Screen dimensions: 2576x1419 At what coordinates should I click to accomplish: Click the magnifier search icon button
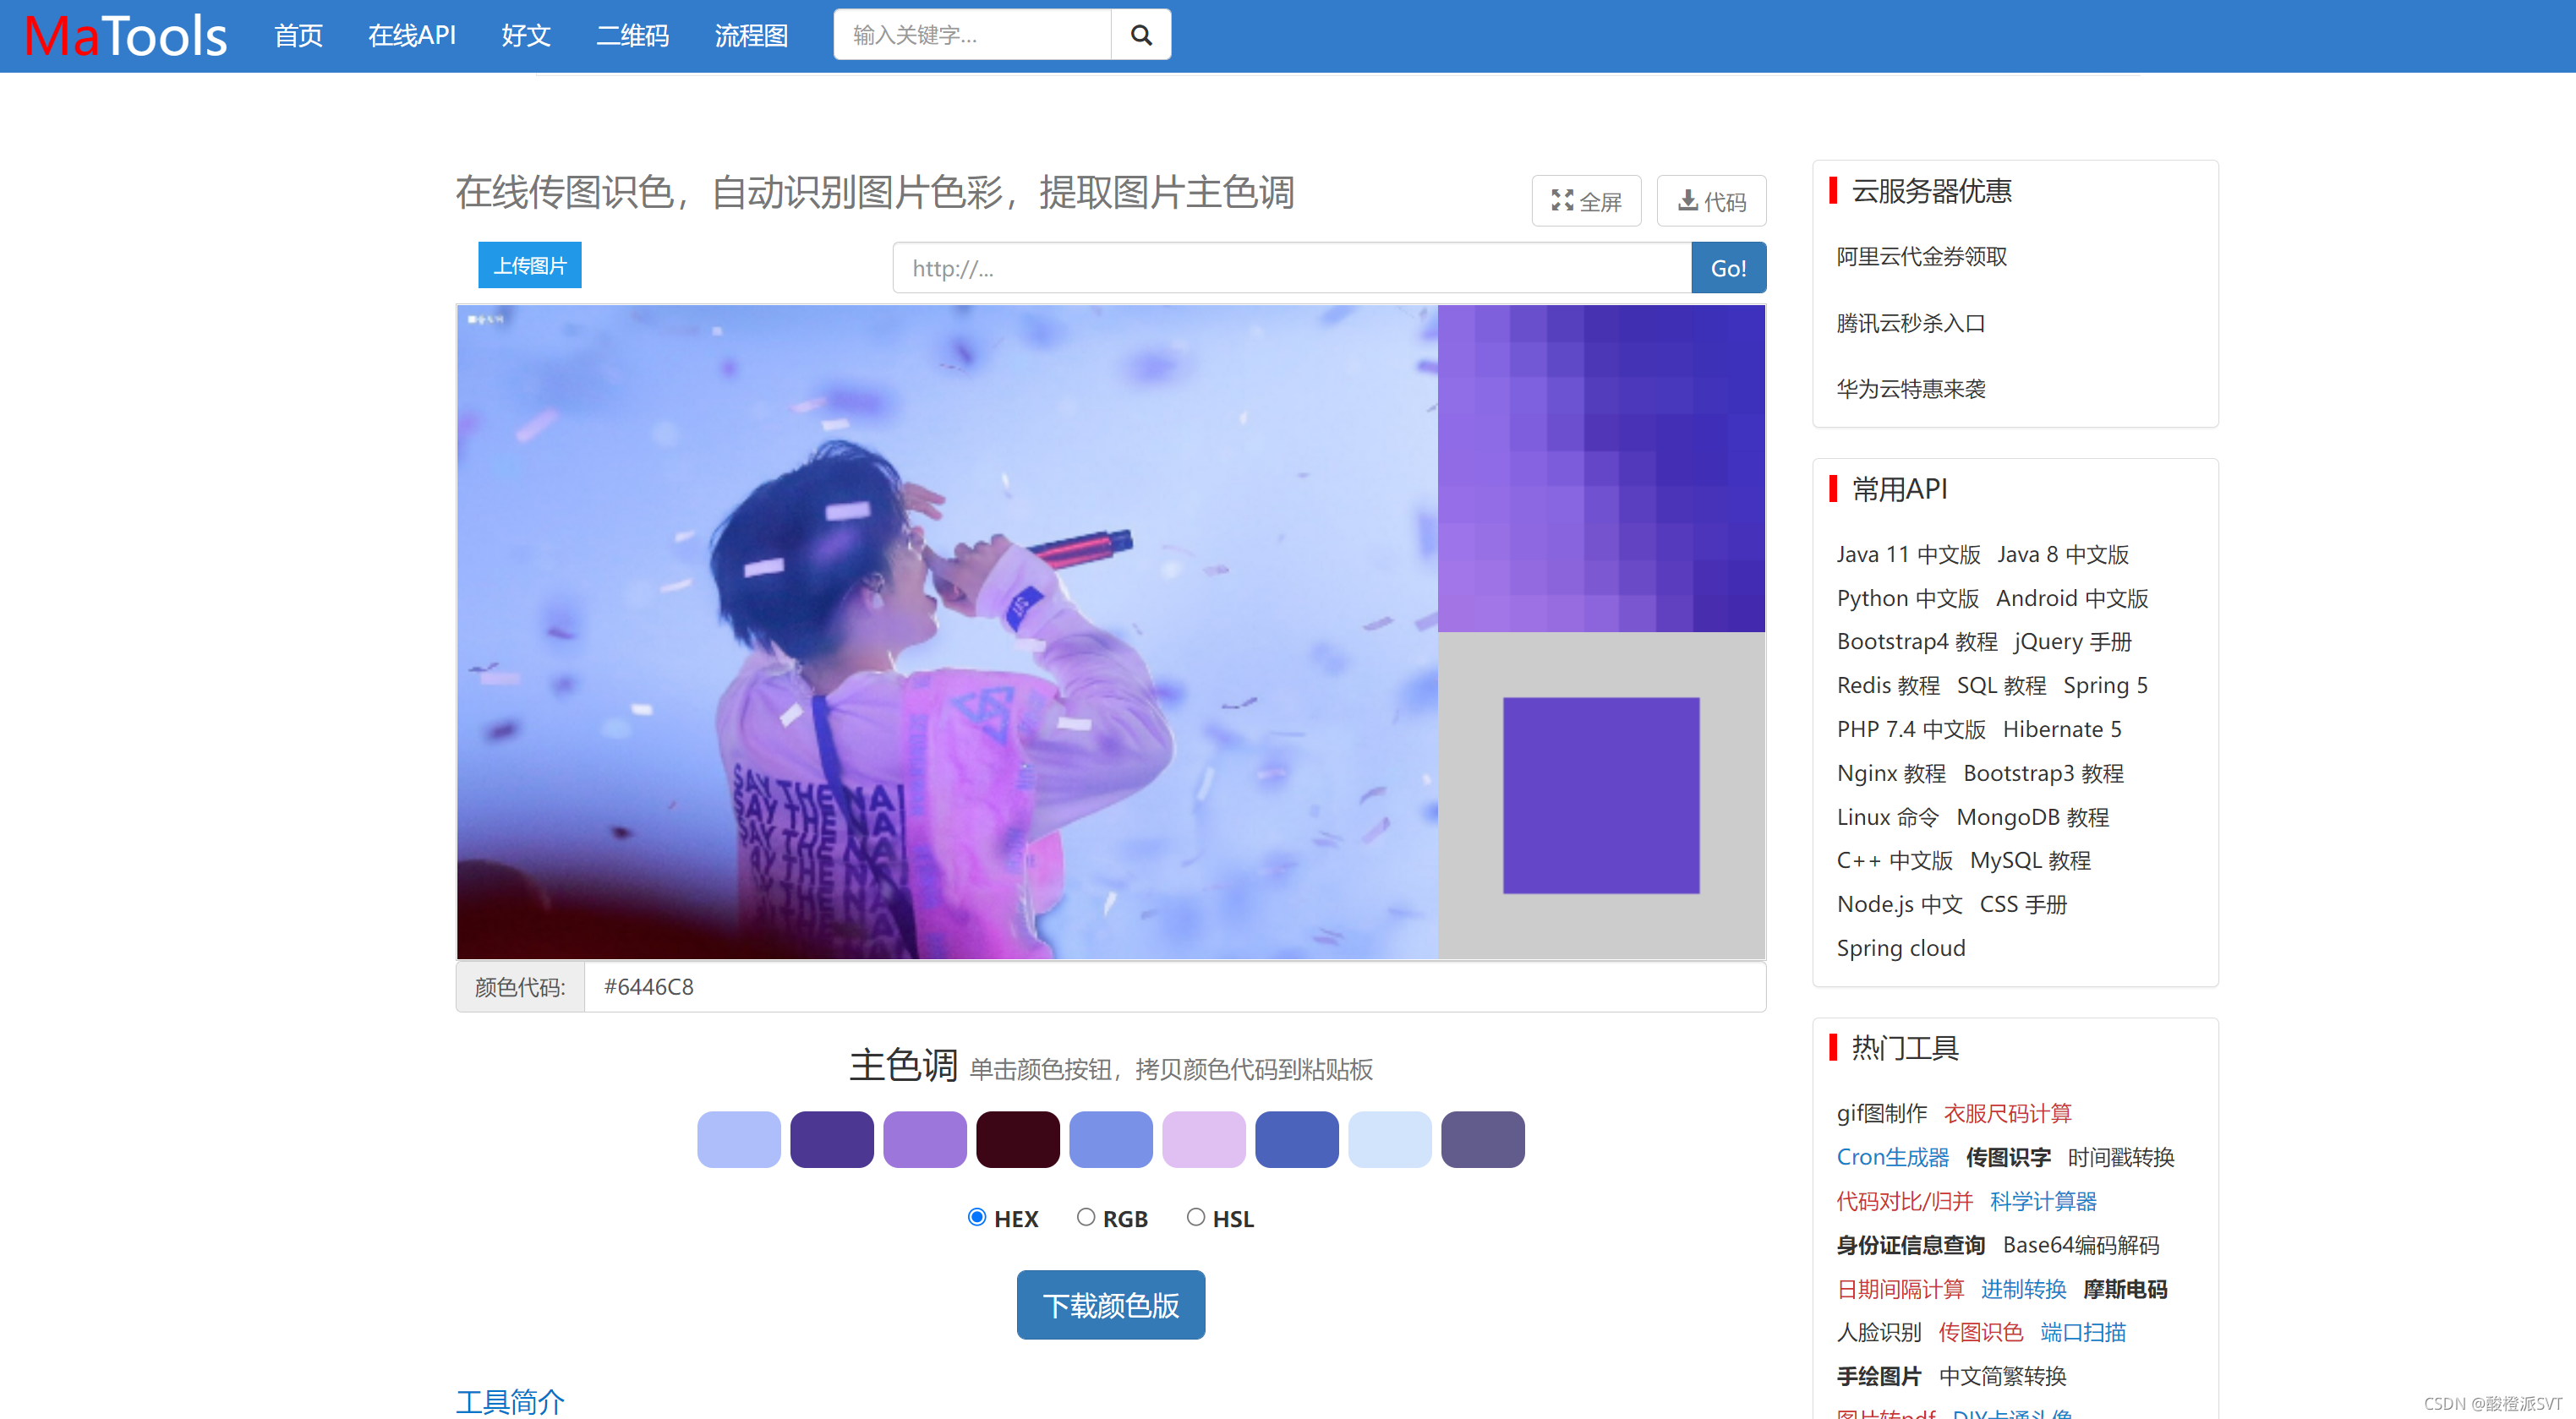coord(1140,35)
